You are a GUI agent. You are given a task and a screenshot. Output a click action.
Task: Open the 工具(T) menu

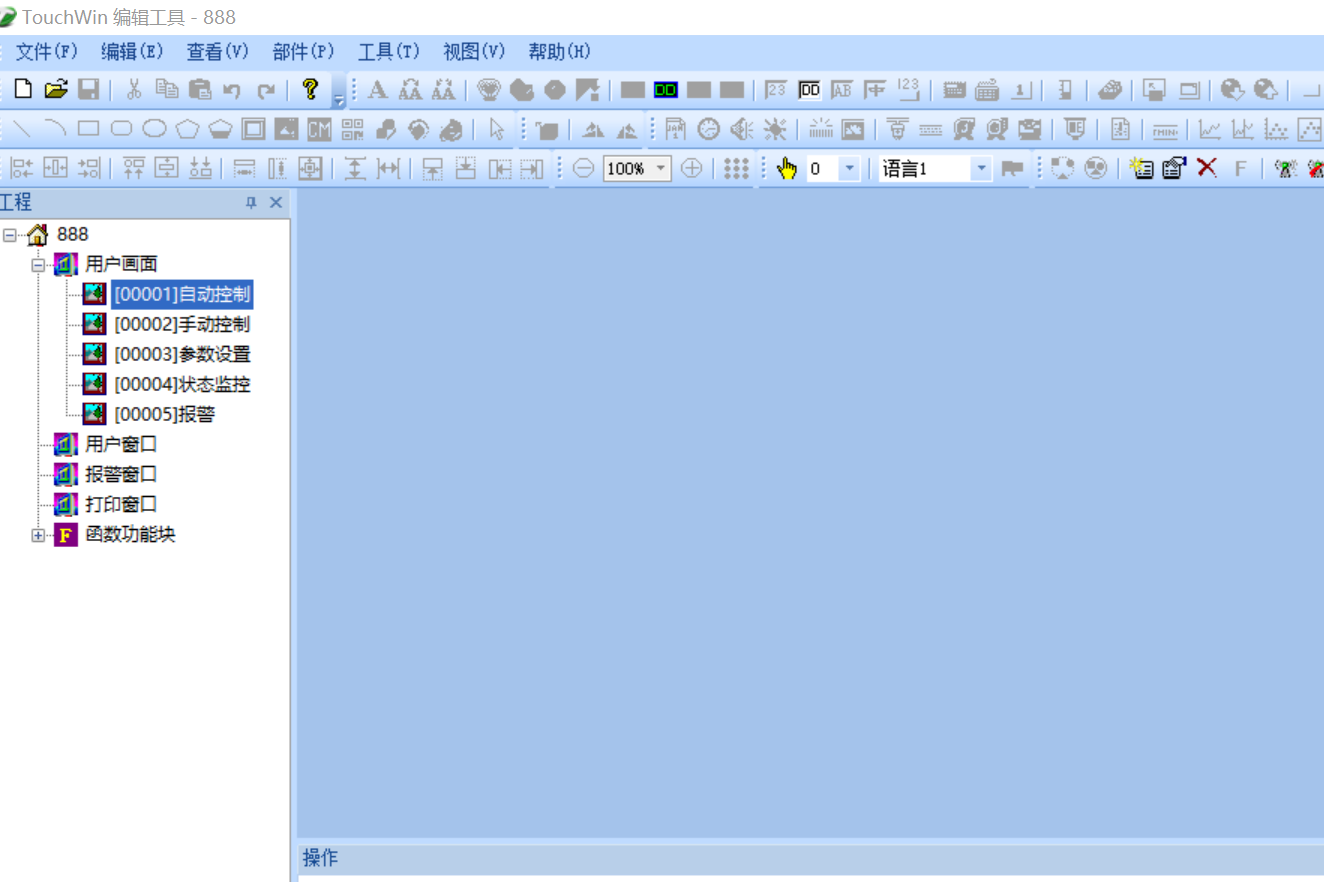[x=389, y=52]
